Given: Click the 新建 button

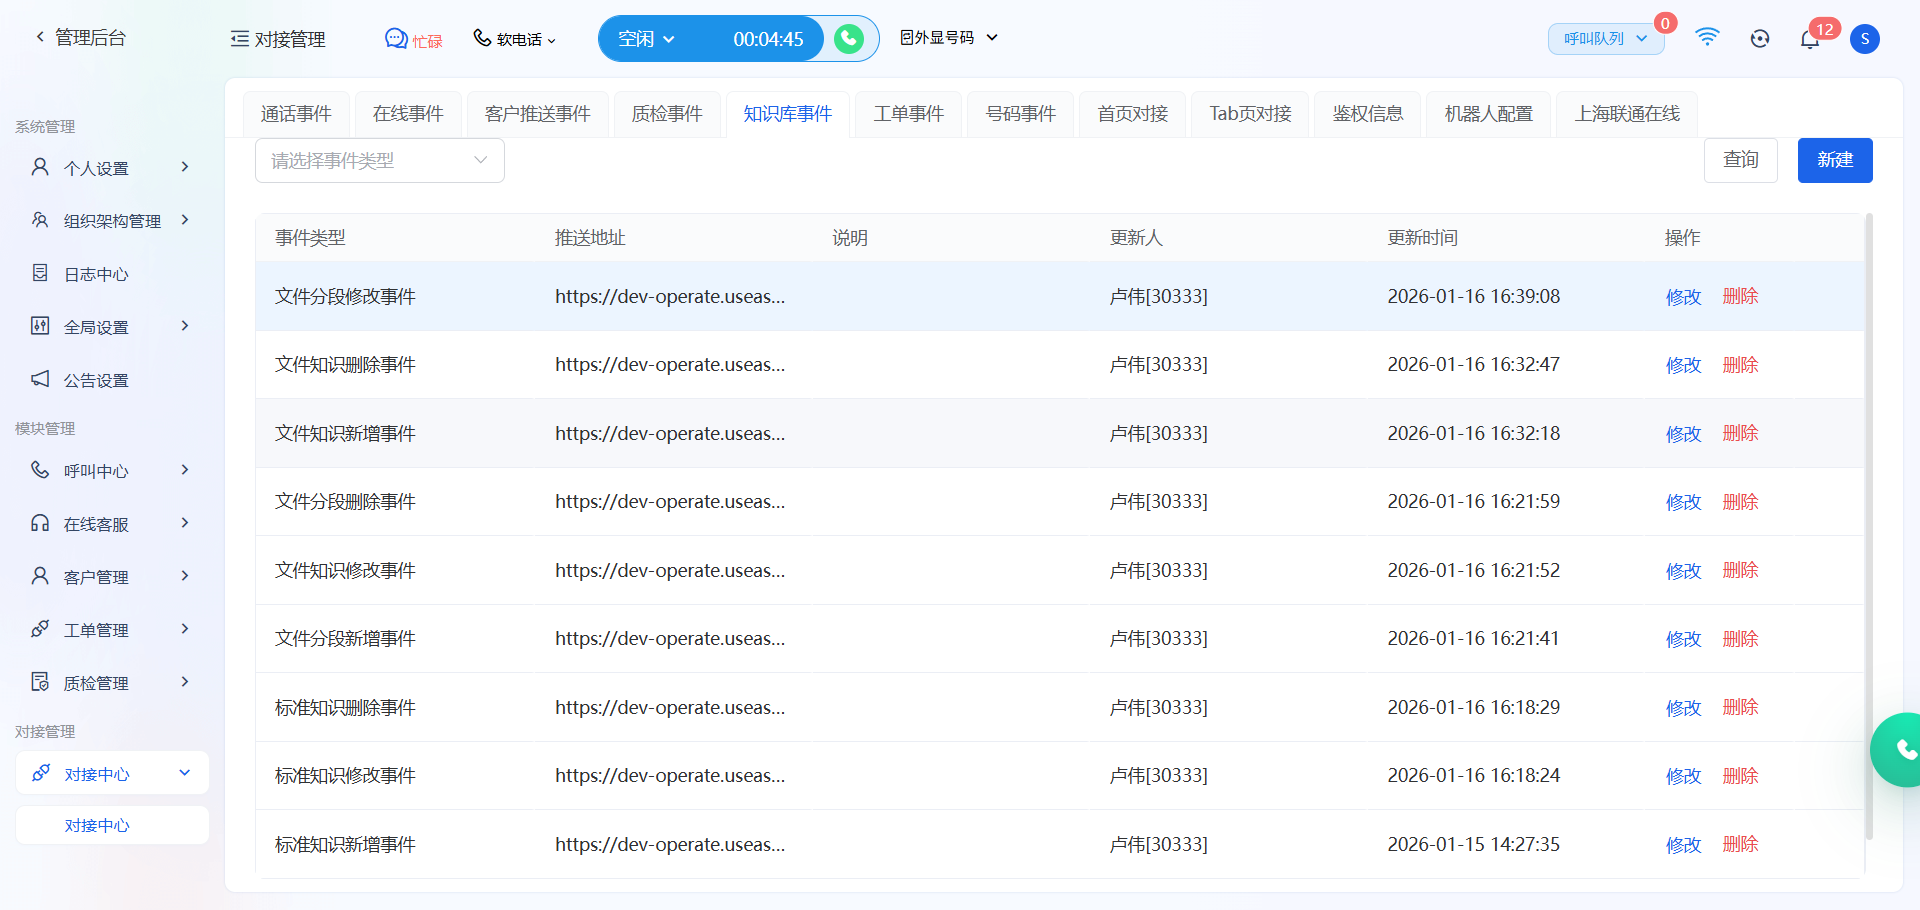Looking at the screenshot, I should click(x=1834, y=160).
